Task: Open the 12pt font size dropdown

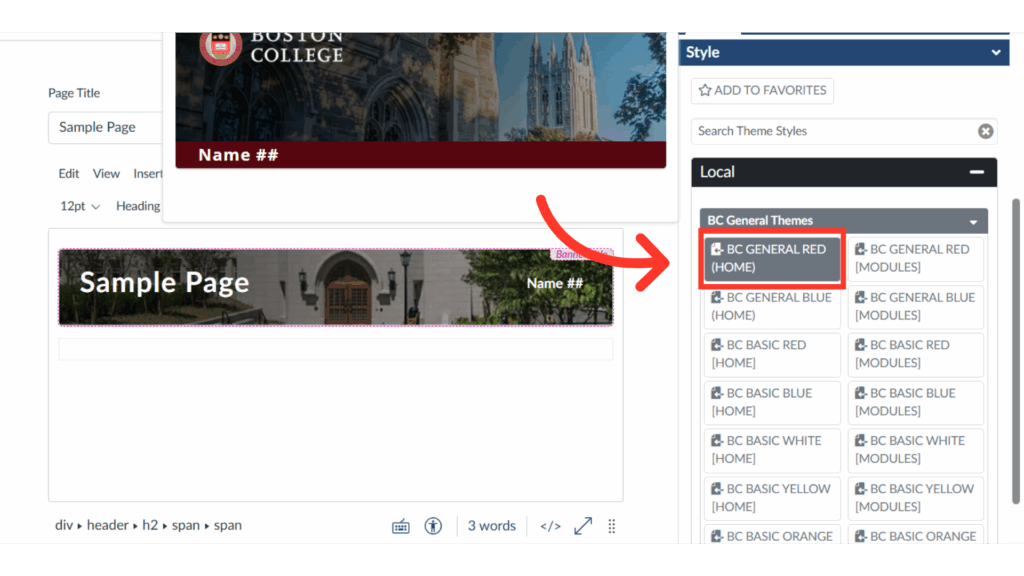Action: click(80, 206)
